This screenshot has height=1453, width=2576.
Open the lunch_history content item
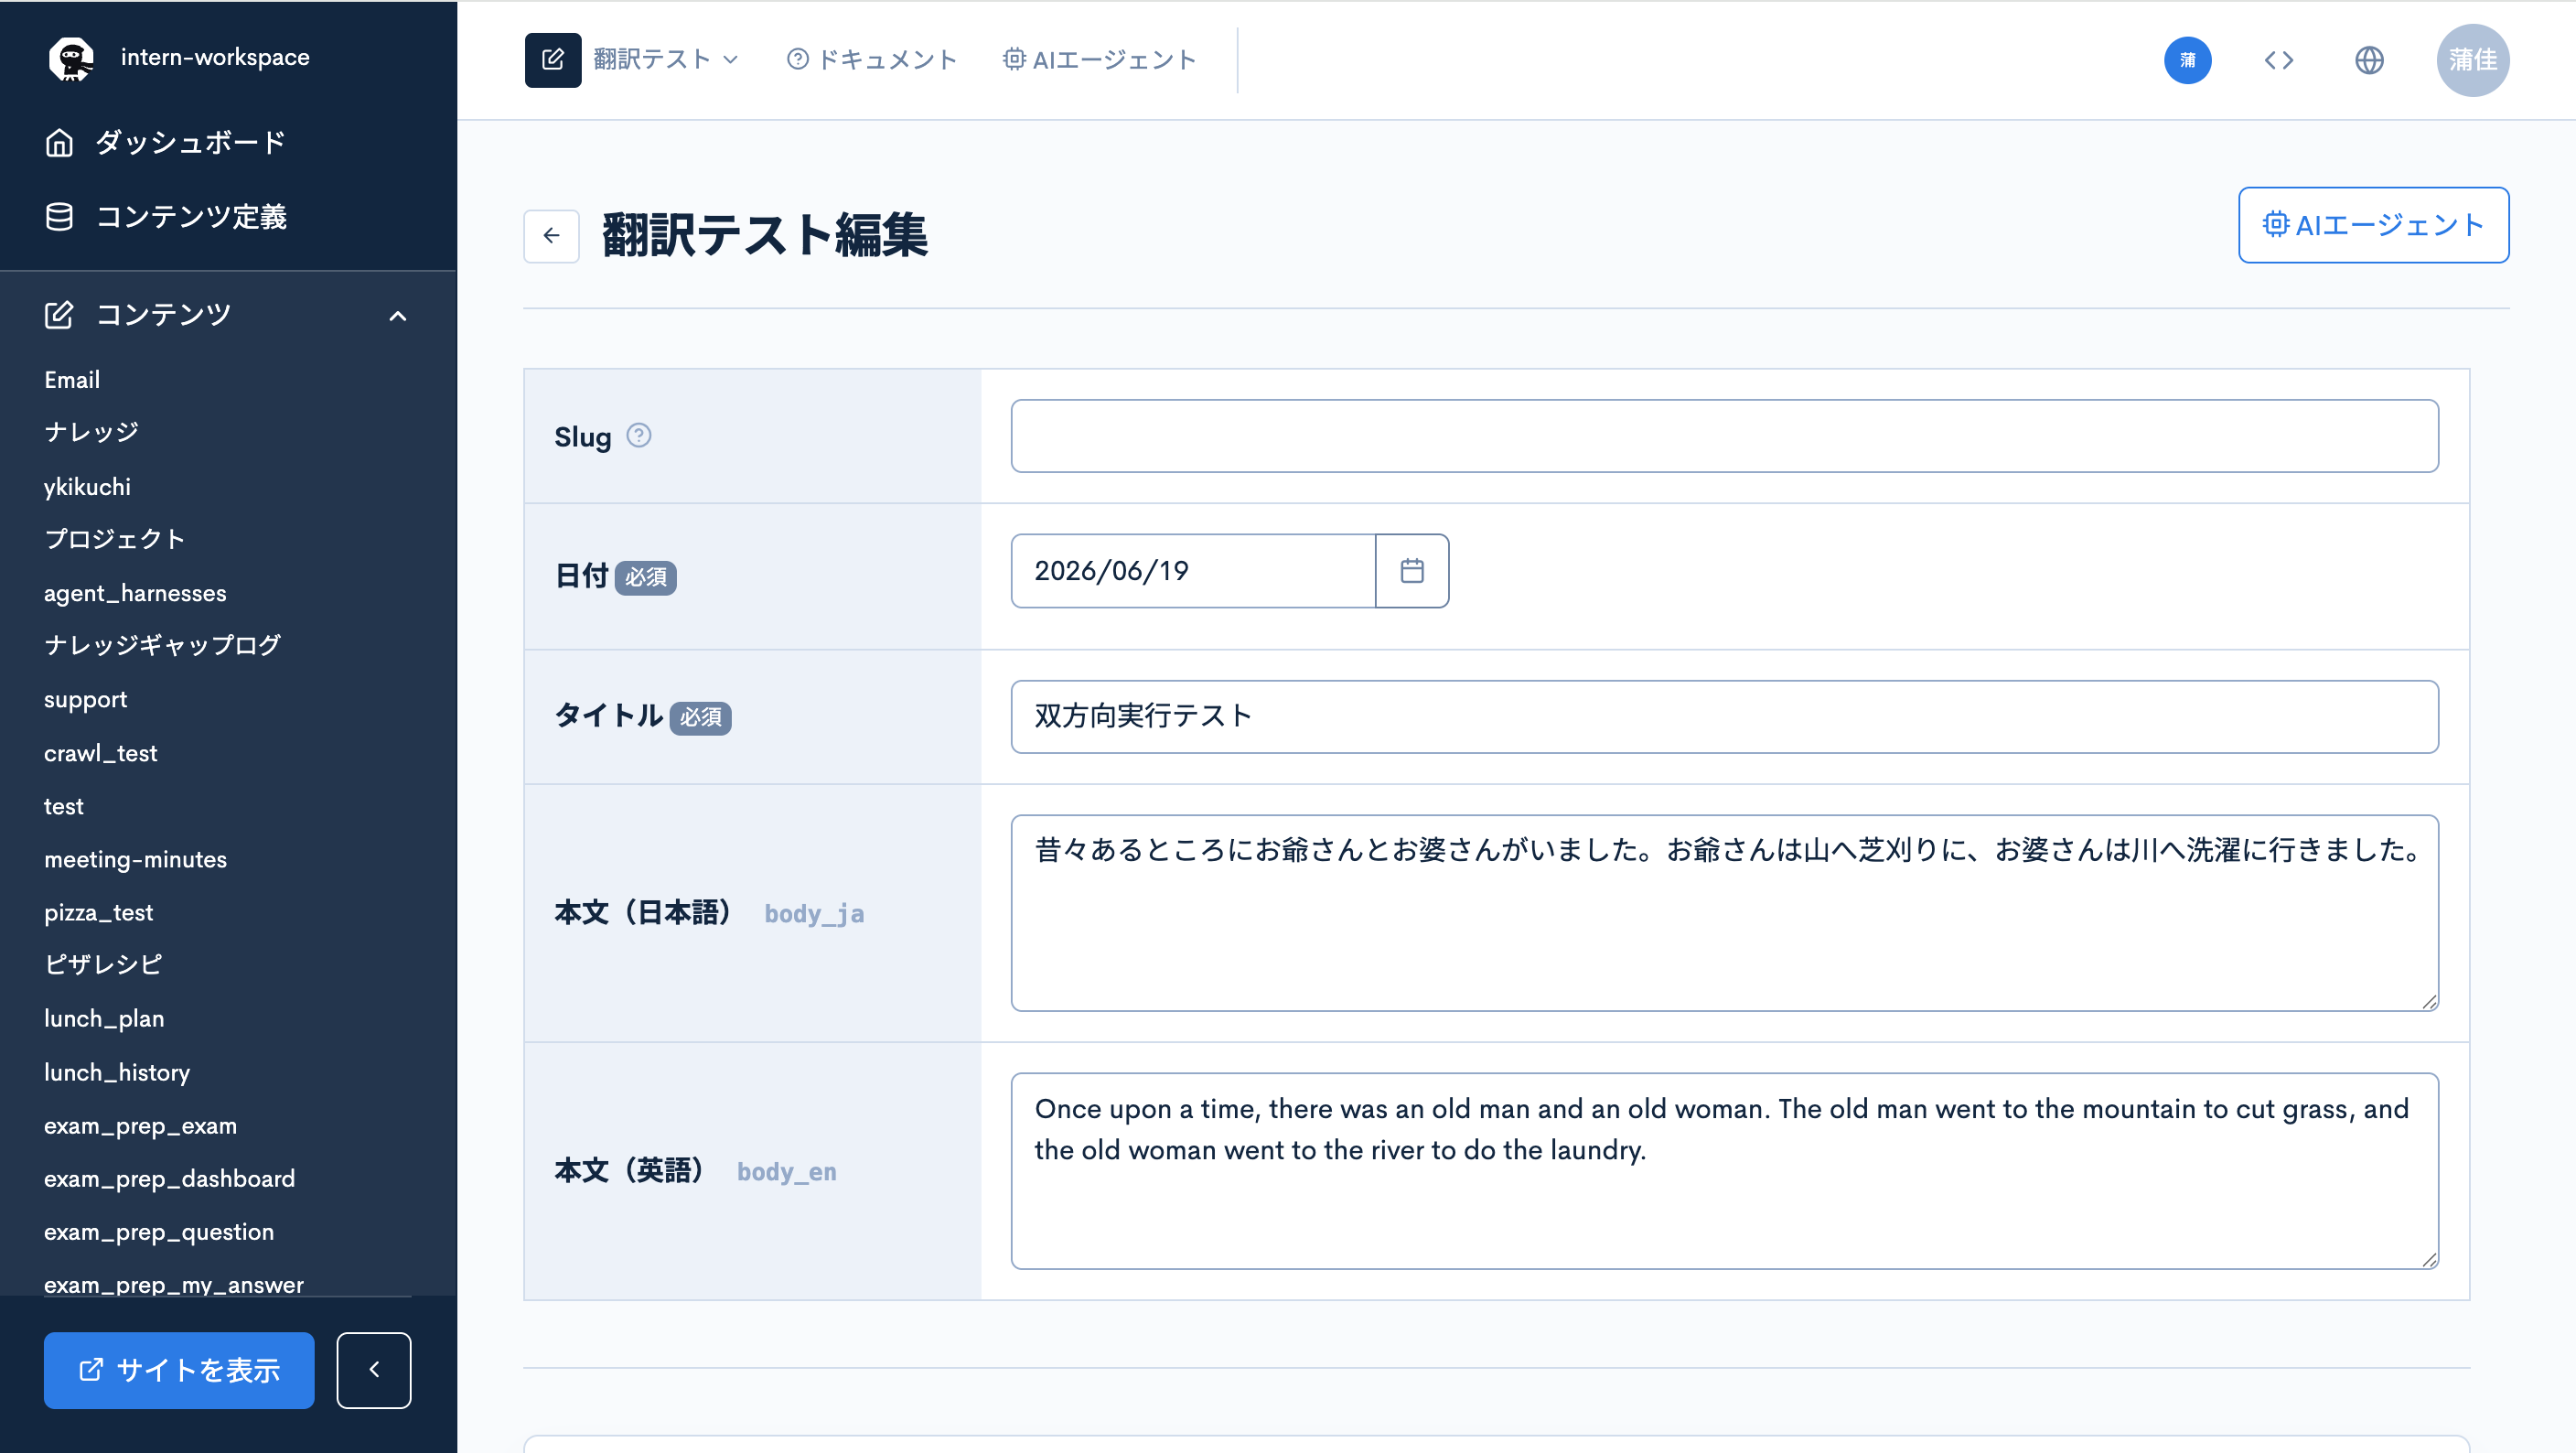click(117, 1072)
